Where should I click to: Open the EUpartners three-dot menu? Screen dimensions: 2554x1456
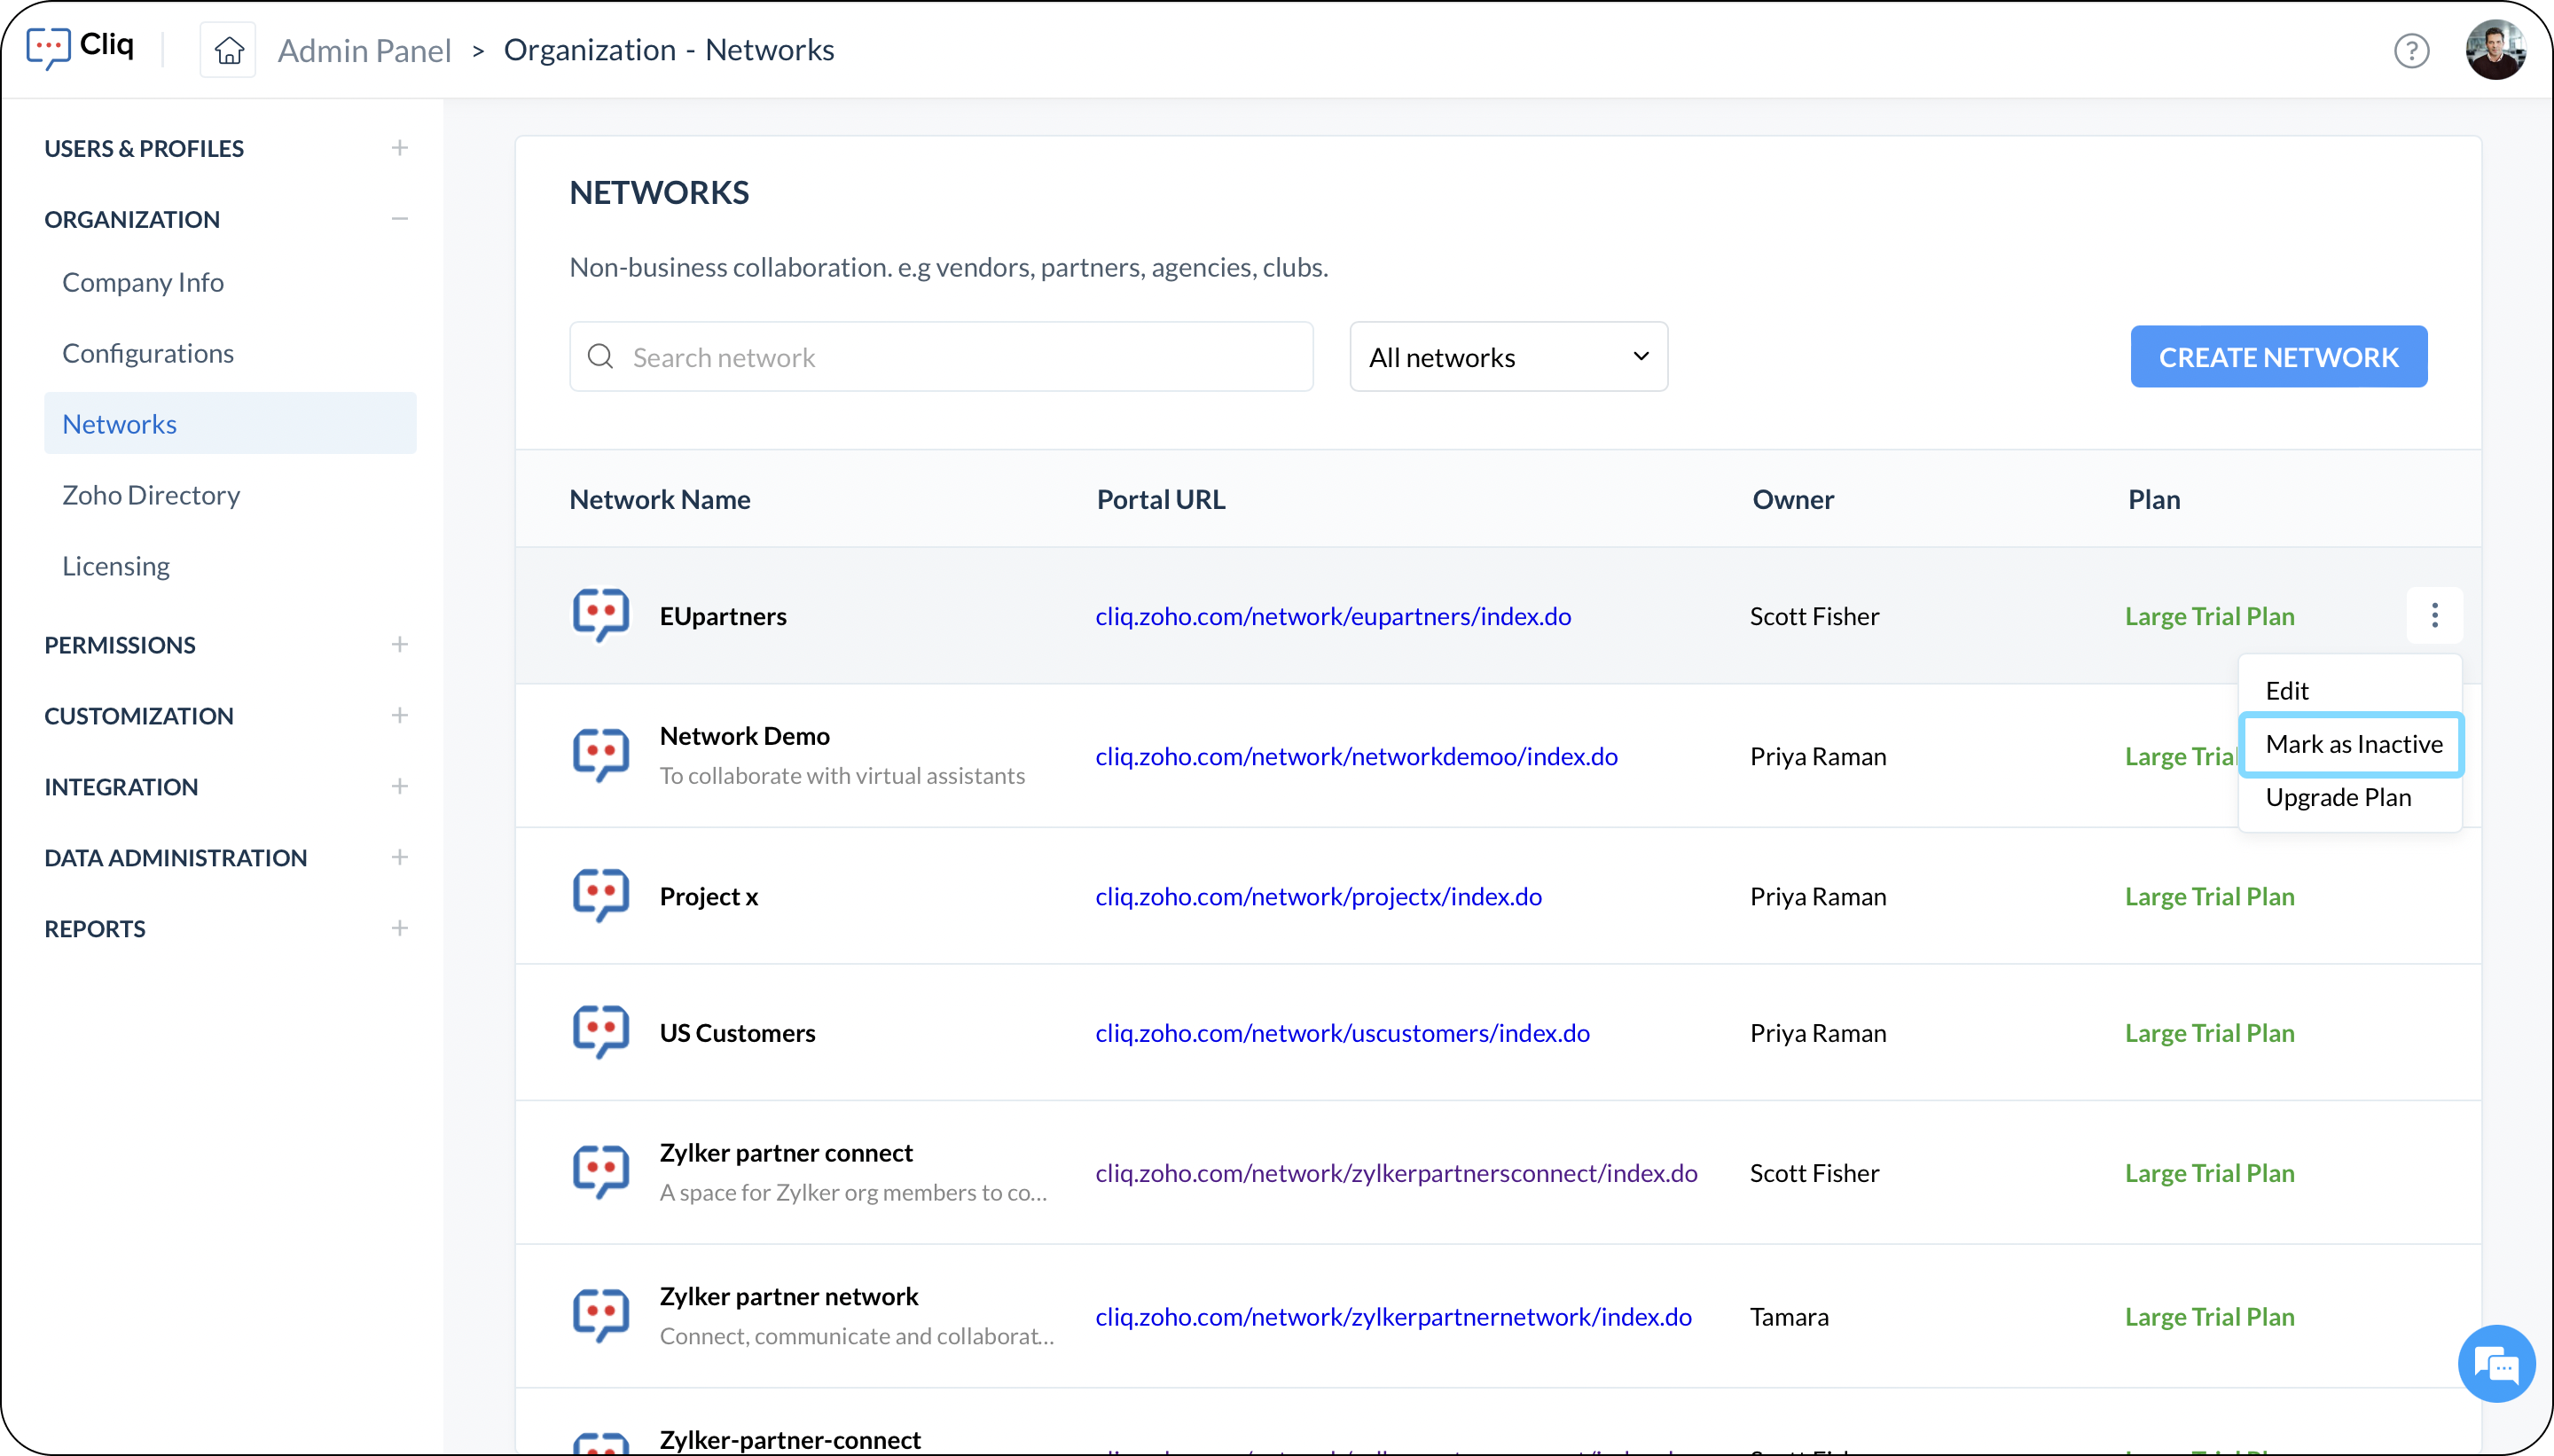2434,615
